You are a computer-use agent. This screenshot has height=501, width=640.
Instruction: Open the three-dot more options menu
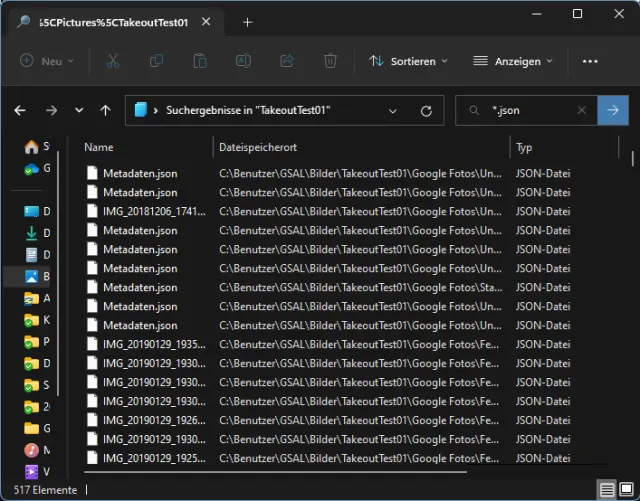point(590,61)
